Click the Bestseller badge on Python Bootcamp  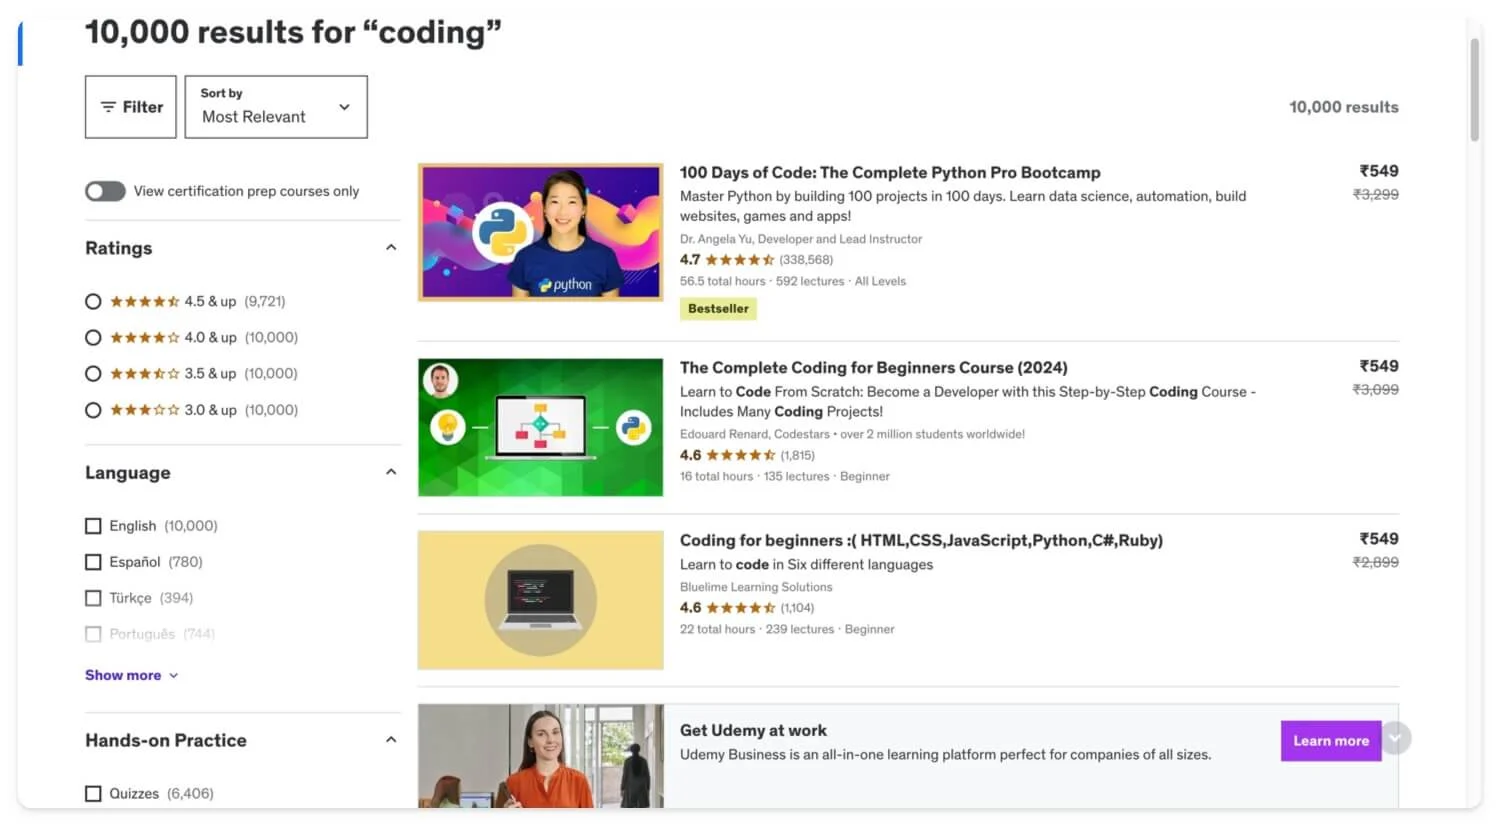pyautogui.click(x=718, y=309)
